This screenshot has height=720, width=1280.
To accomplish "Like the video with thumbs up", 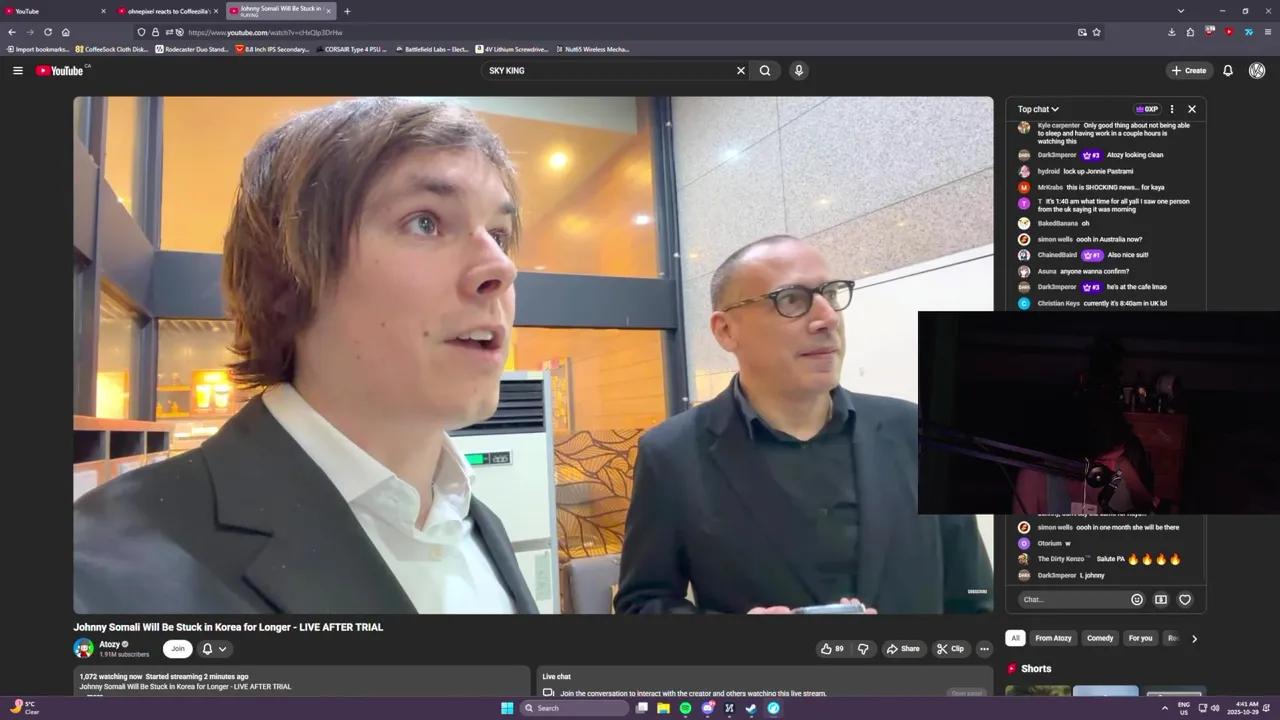I will click(832, 648).
